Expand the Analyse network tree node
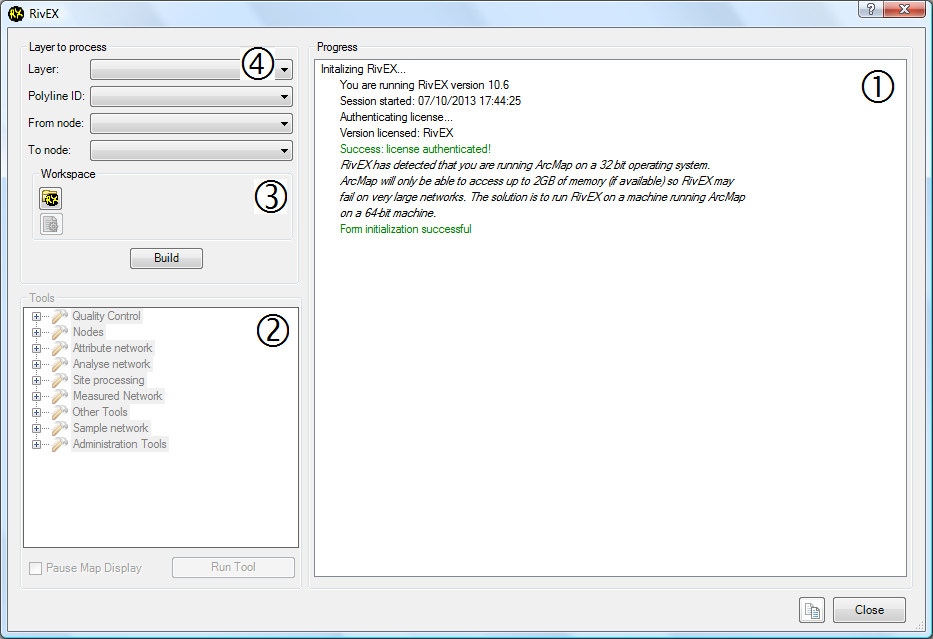933x639 pixels. point(36,365)
